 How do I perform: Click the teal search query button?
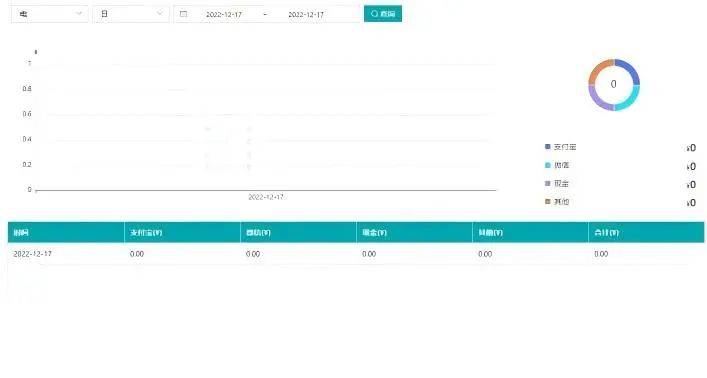(x=383, y=14)
